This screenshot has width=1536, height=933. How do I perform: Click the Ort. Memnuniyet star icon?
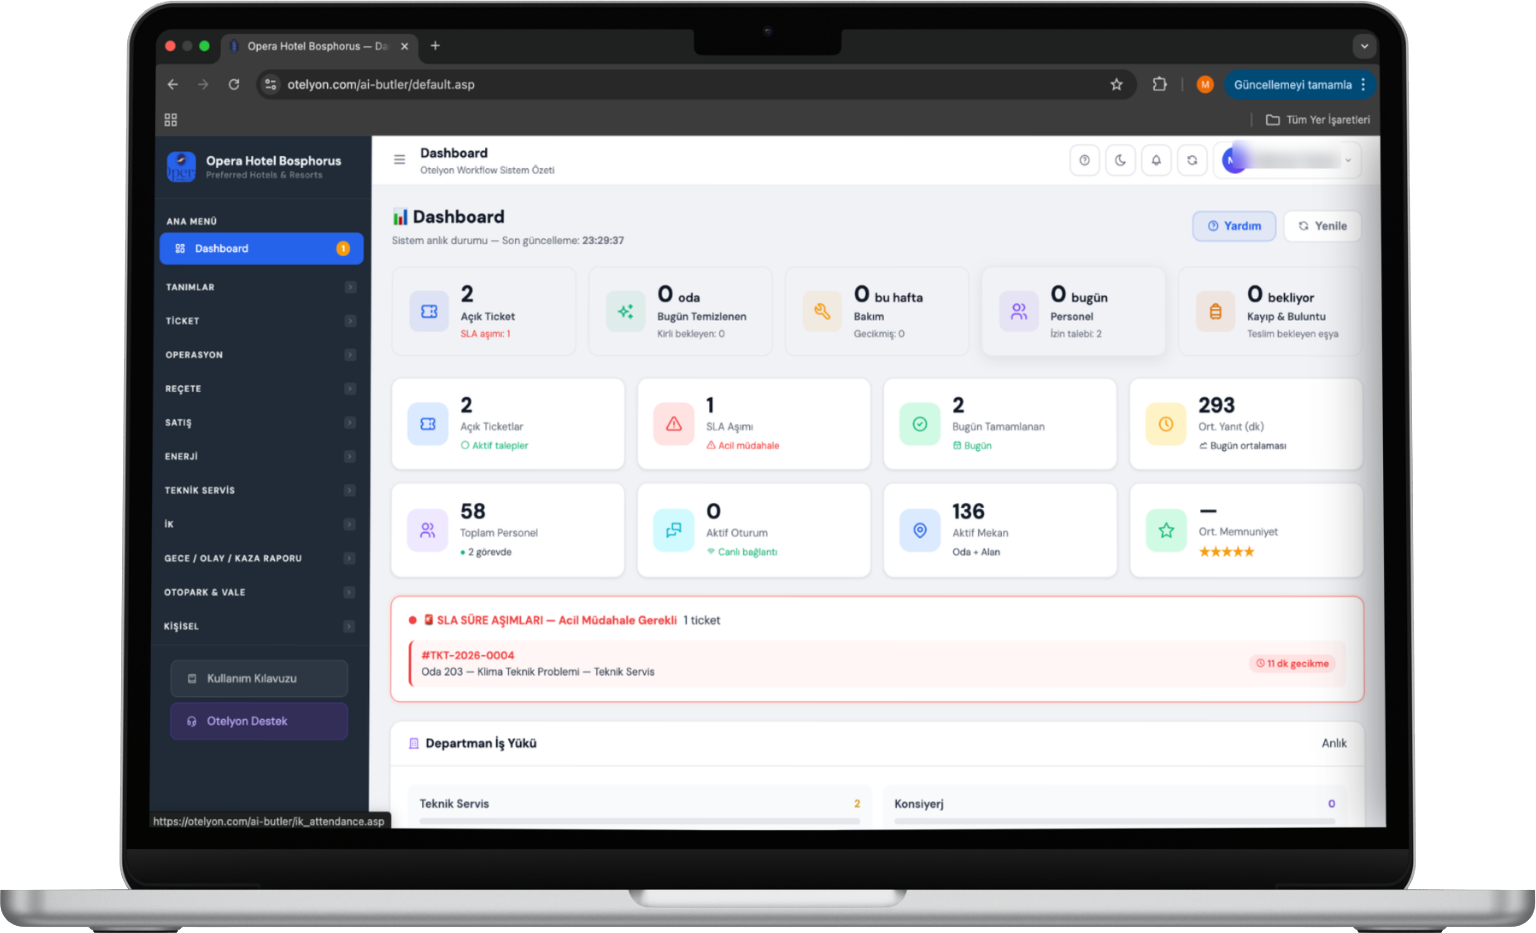(1166, 530)
